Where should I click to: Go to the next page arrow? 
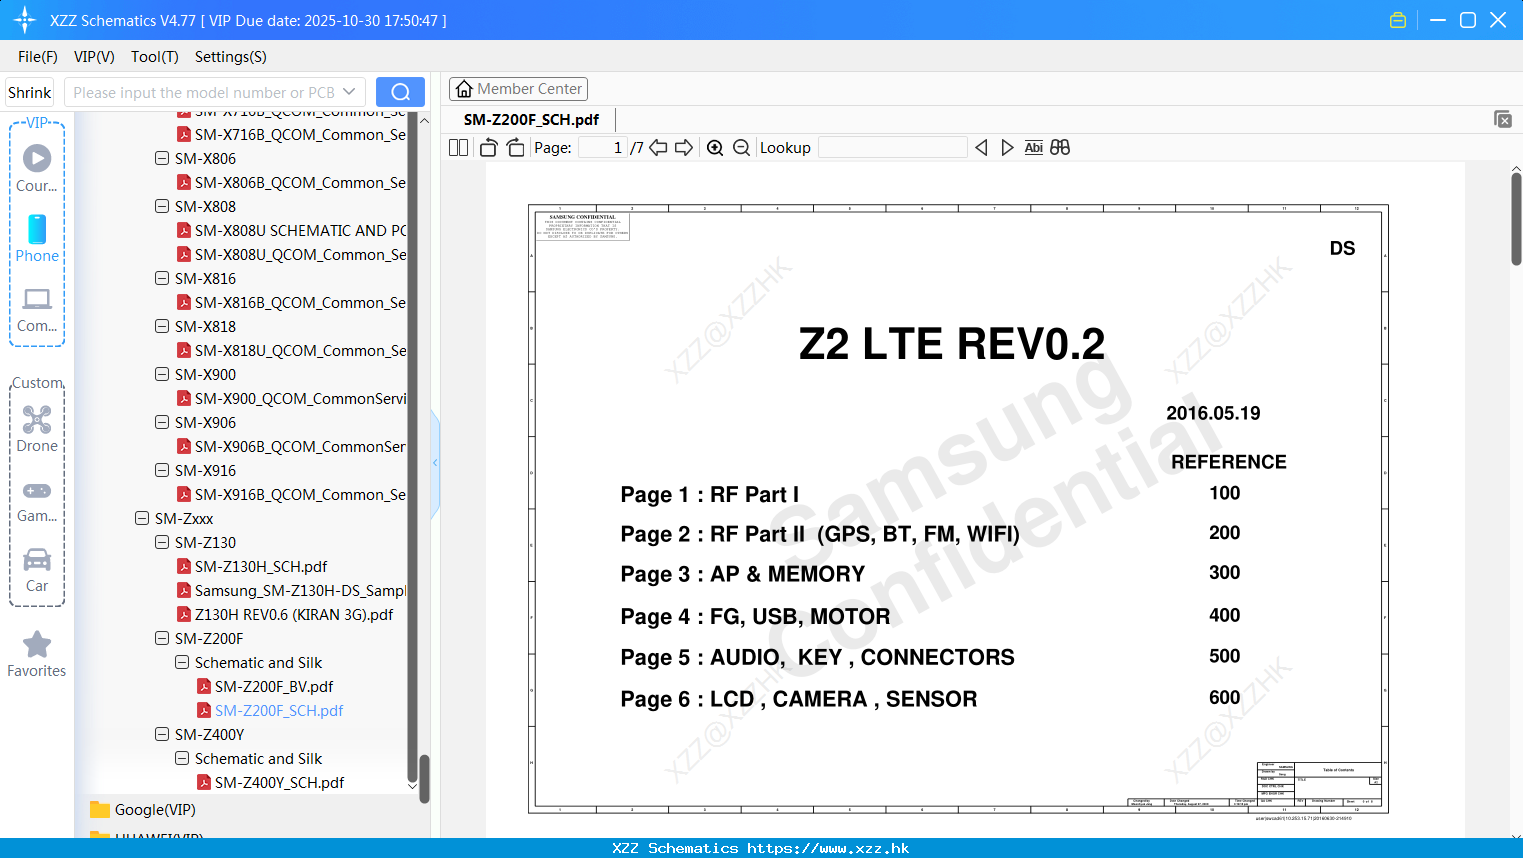(x=684, y=148)
